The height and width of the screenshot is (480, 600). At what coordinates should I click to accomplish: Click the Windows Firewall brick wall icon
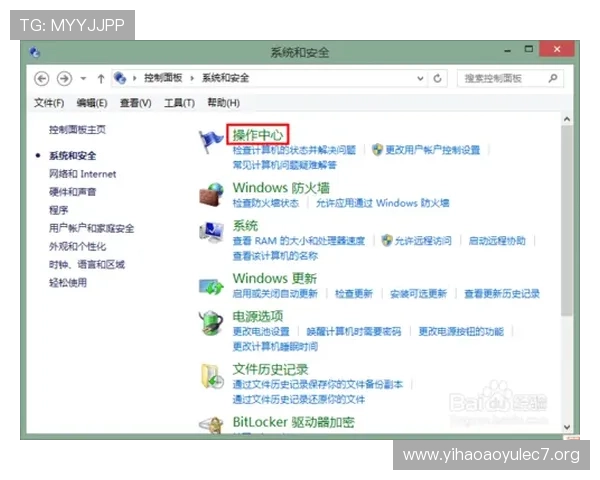[x=211, y=194]
